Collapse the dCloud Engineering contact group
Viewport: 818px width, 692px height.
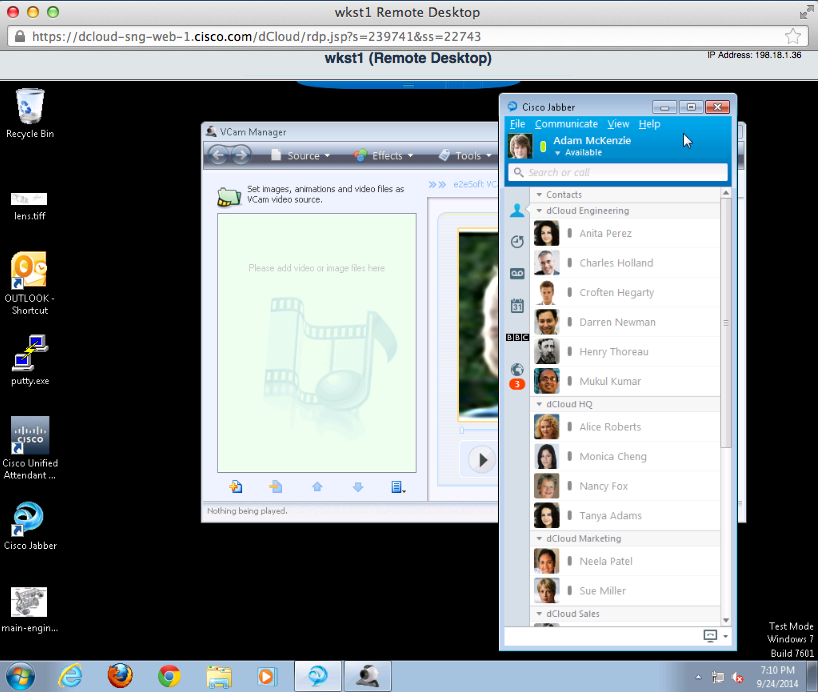(538, 211)
